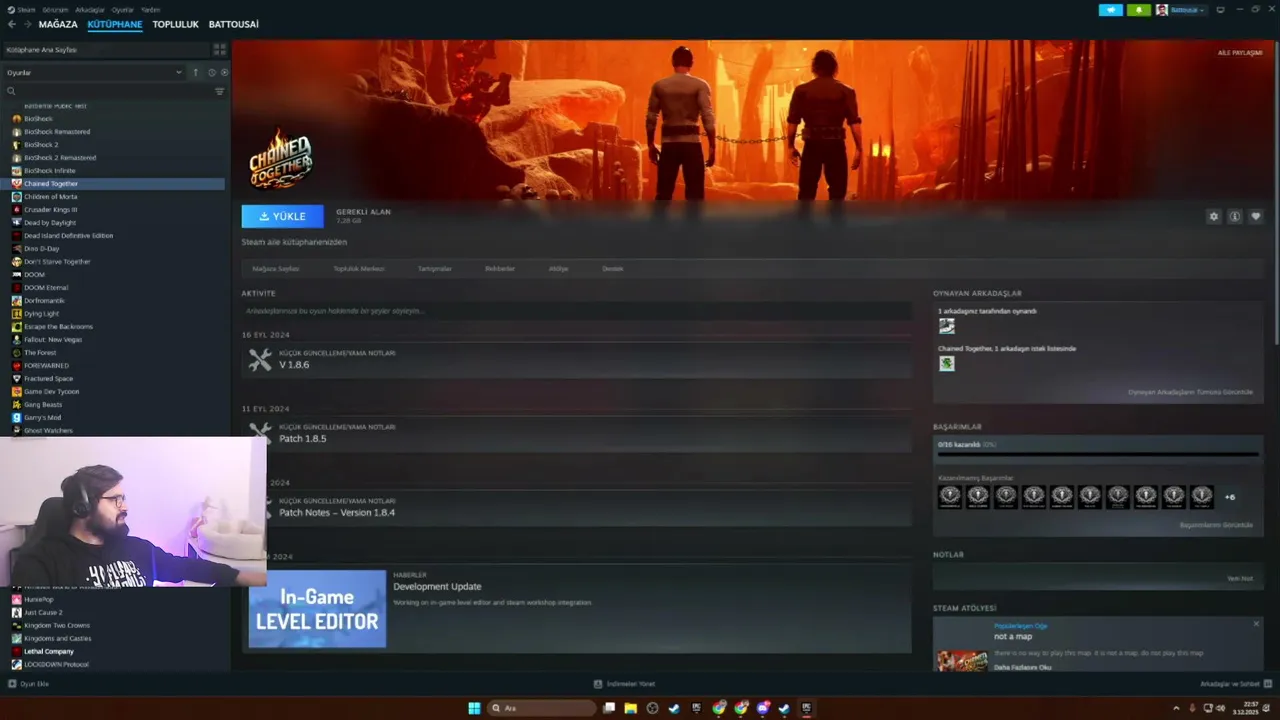Select Escape the Backrooms
The height and width of the screenshot is (720, 1280).
tap(58, 327)
